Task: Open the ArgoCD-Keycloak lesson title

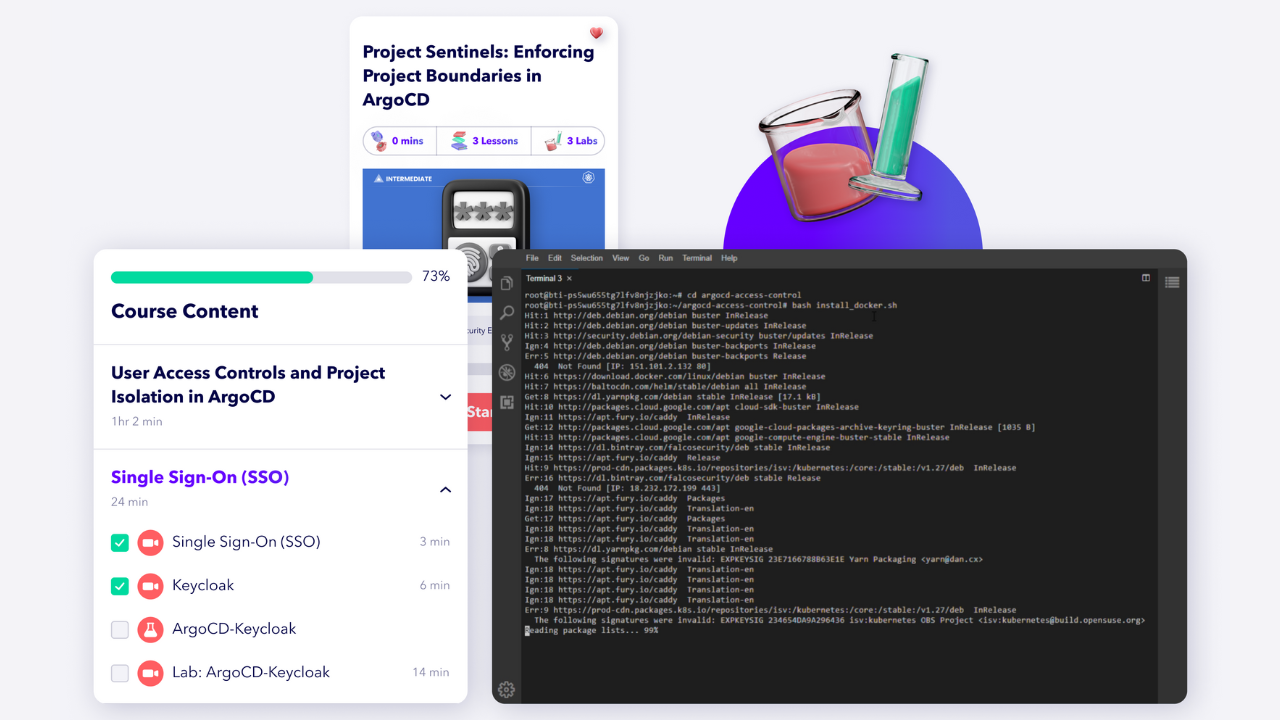Action: coord(234,629)
